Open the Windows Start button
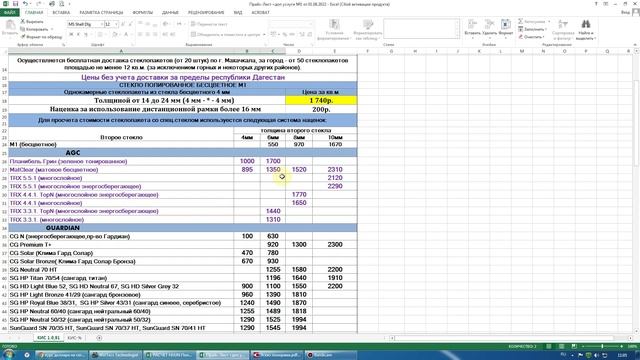 tap(9, 355)
